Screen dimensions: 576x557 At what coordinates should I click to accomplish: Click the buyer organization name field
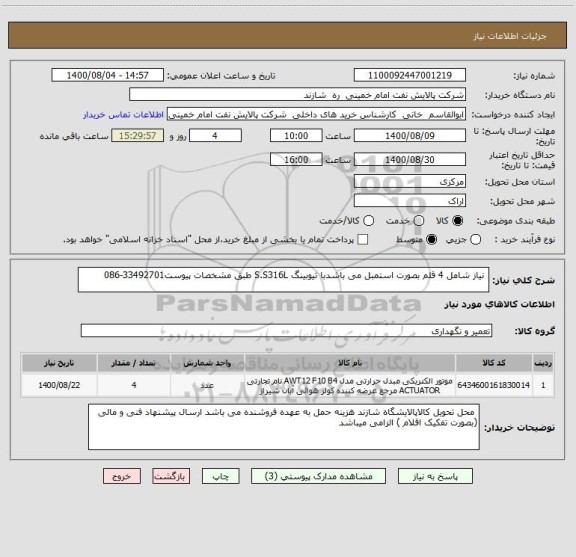(x=298, y=95)
